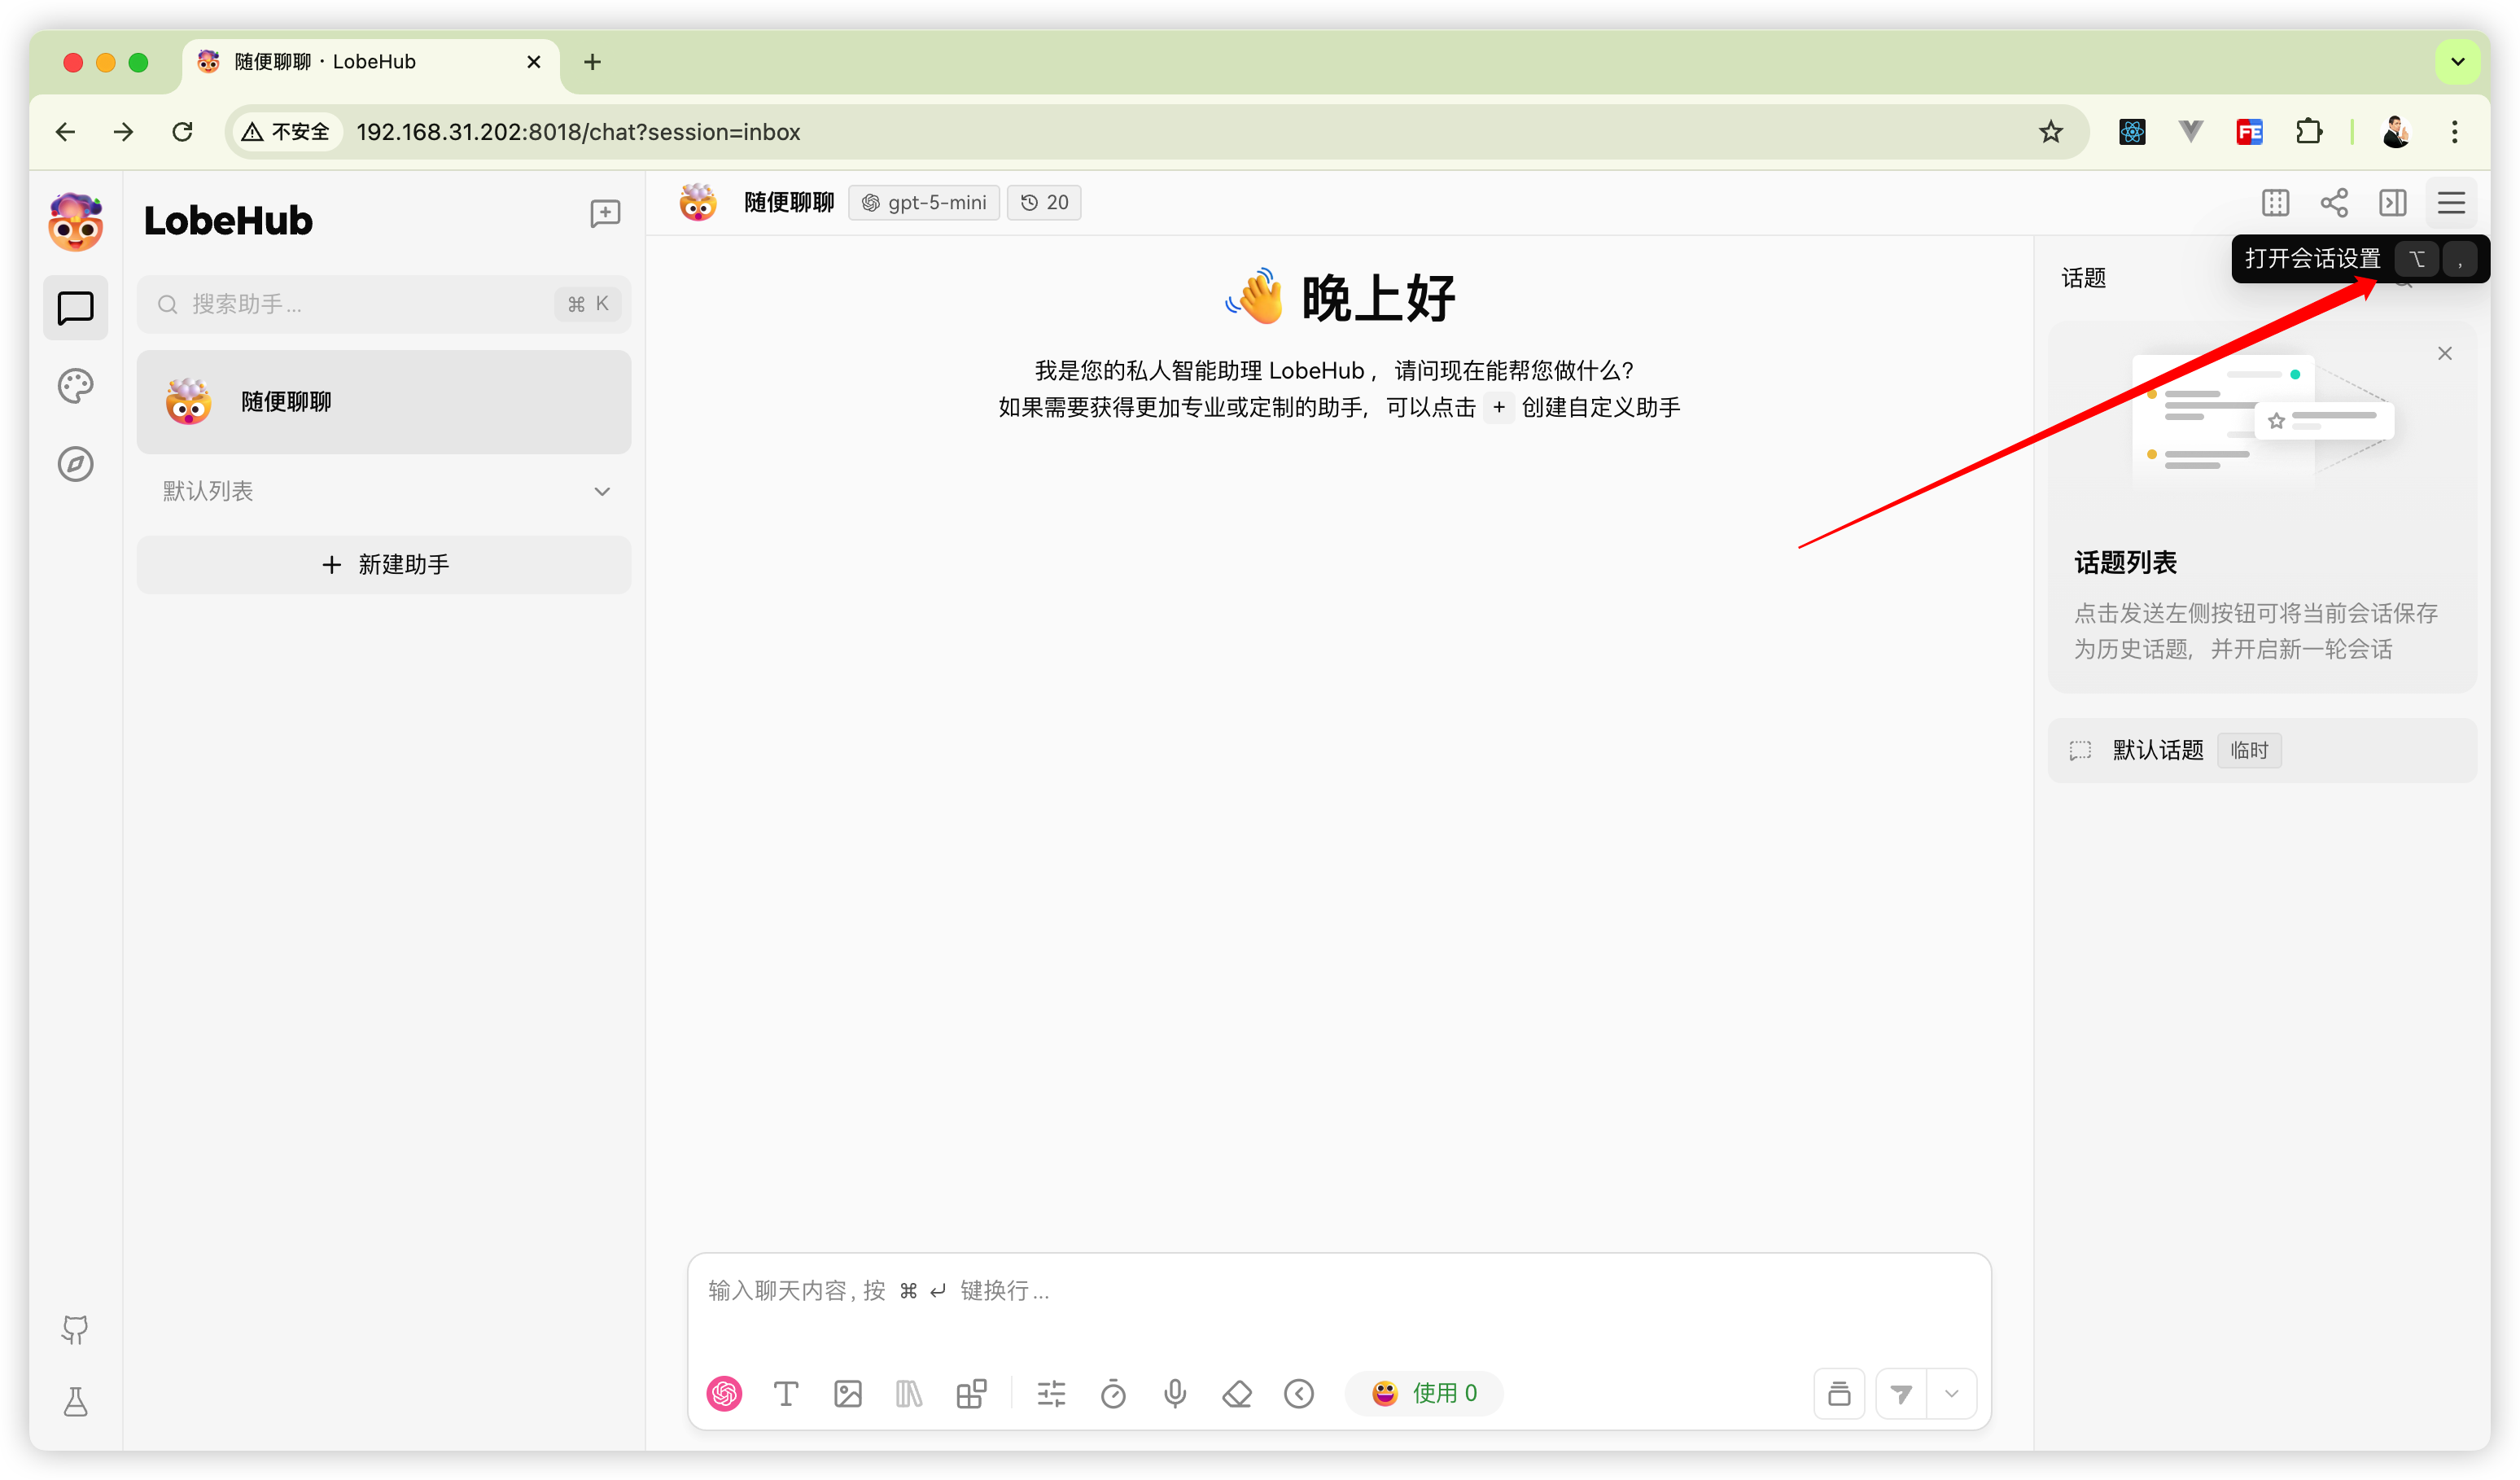
Task: Toggle the topic panel visibility icon
Action: 2393,203
